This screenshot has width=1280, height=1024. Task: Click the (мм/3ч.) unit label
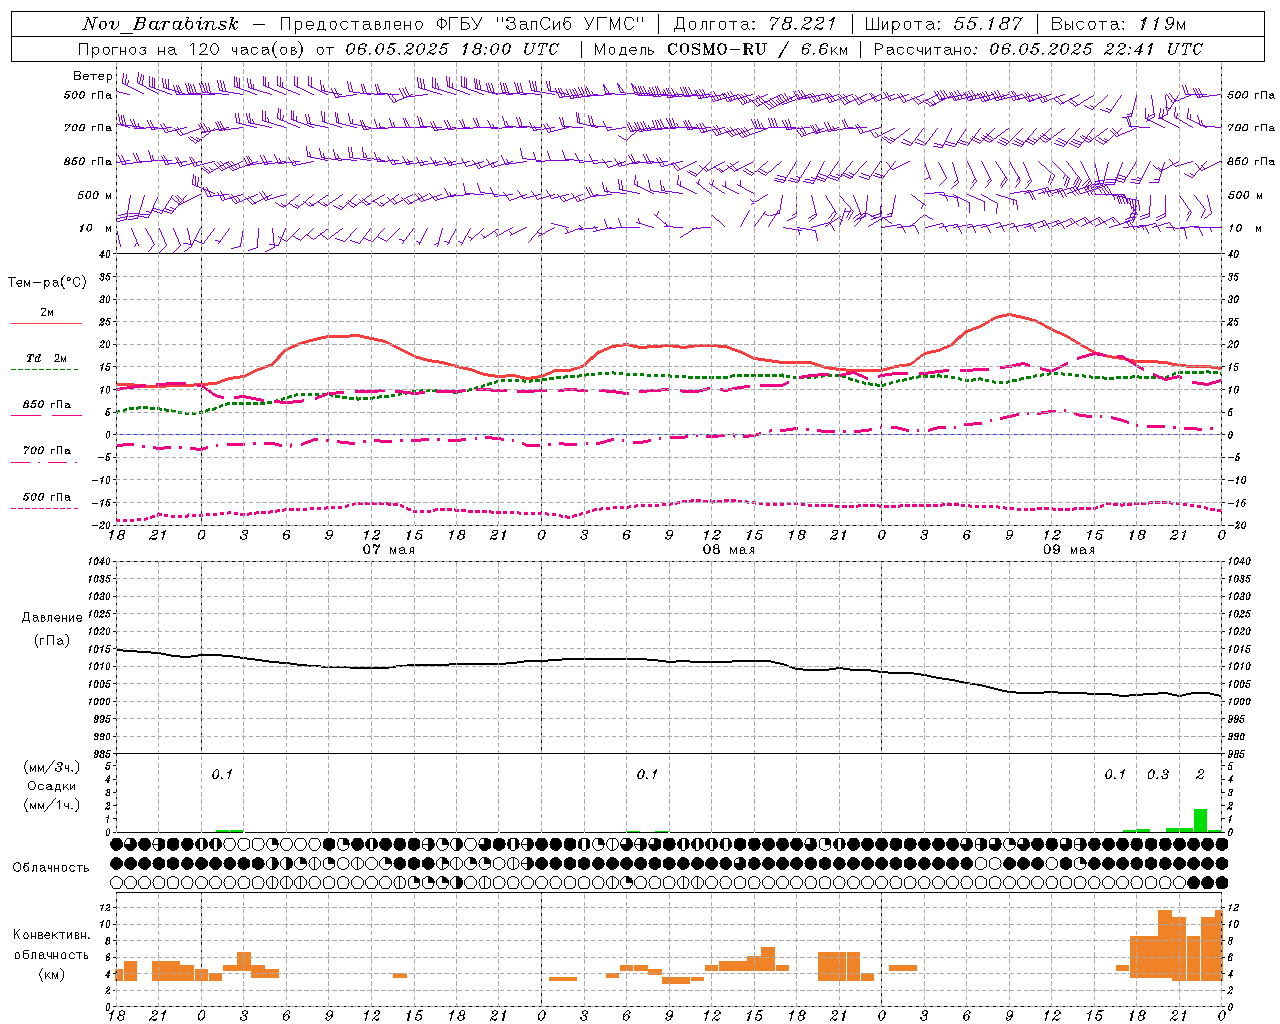point(52,767)
